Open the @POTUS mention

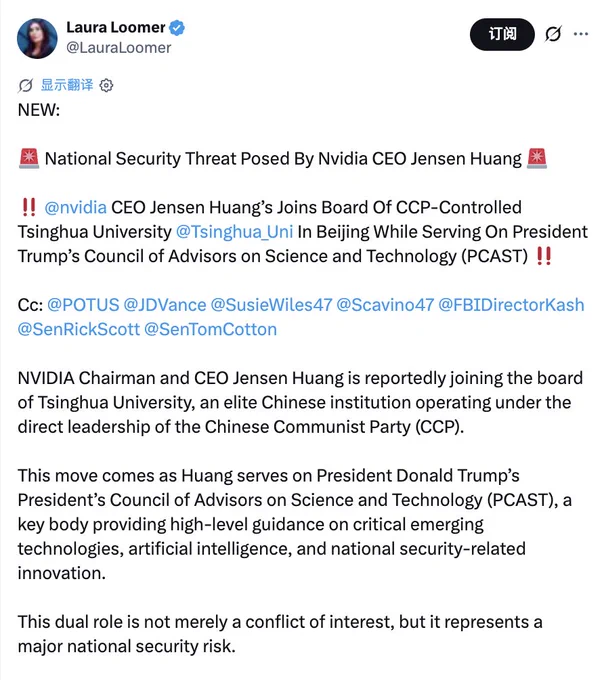[x=83, y=305]
